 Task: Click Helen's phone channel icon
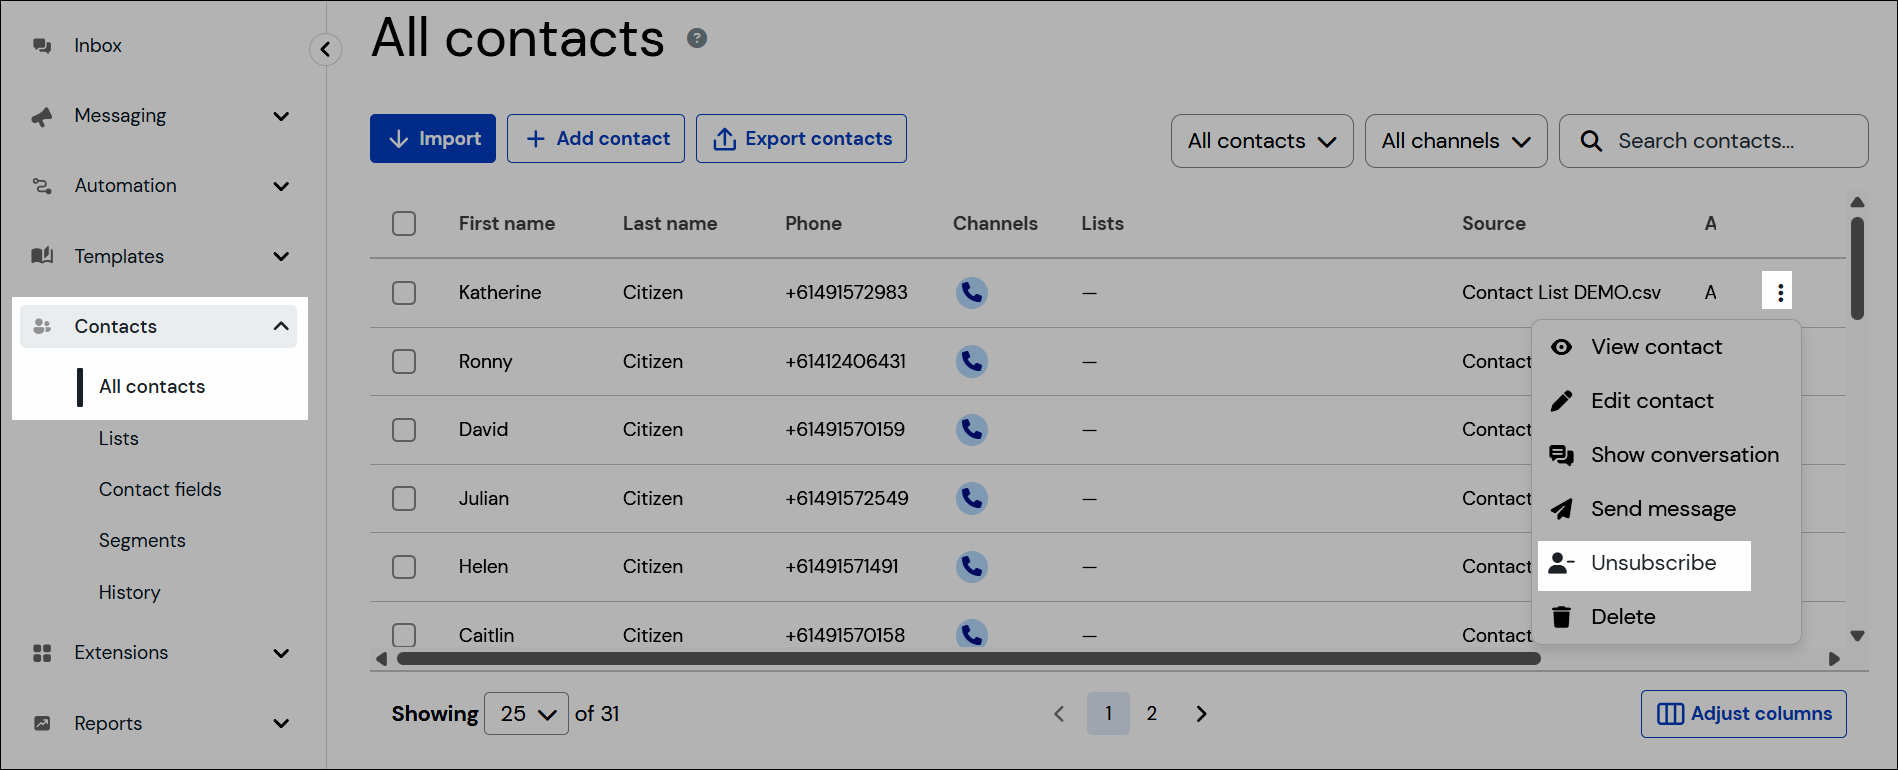[971, 566]
